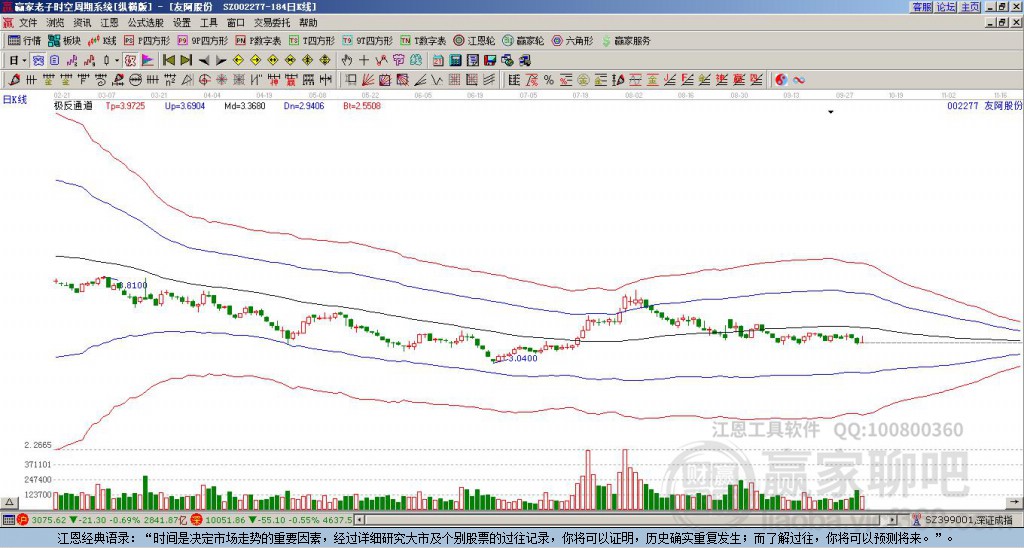Screen dimensions: 1024x548
Task: Open the 浏览 menu
Action: click(55, 23)
